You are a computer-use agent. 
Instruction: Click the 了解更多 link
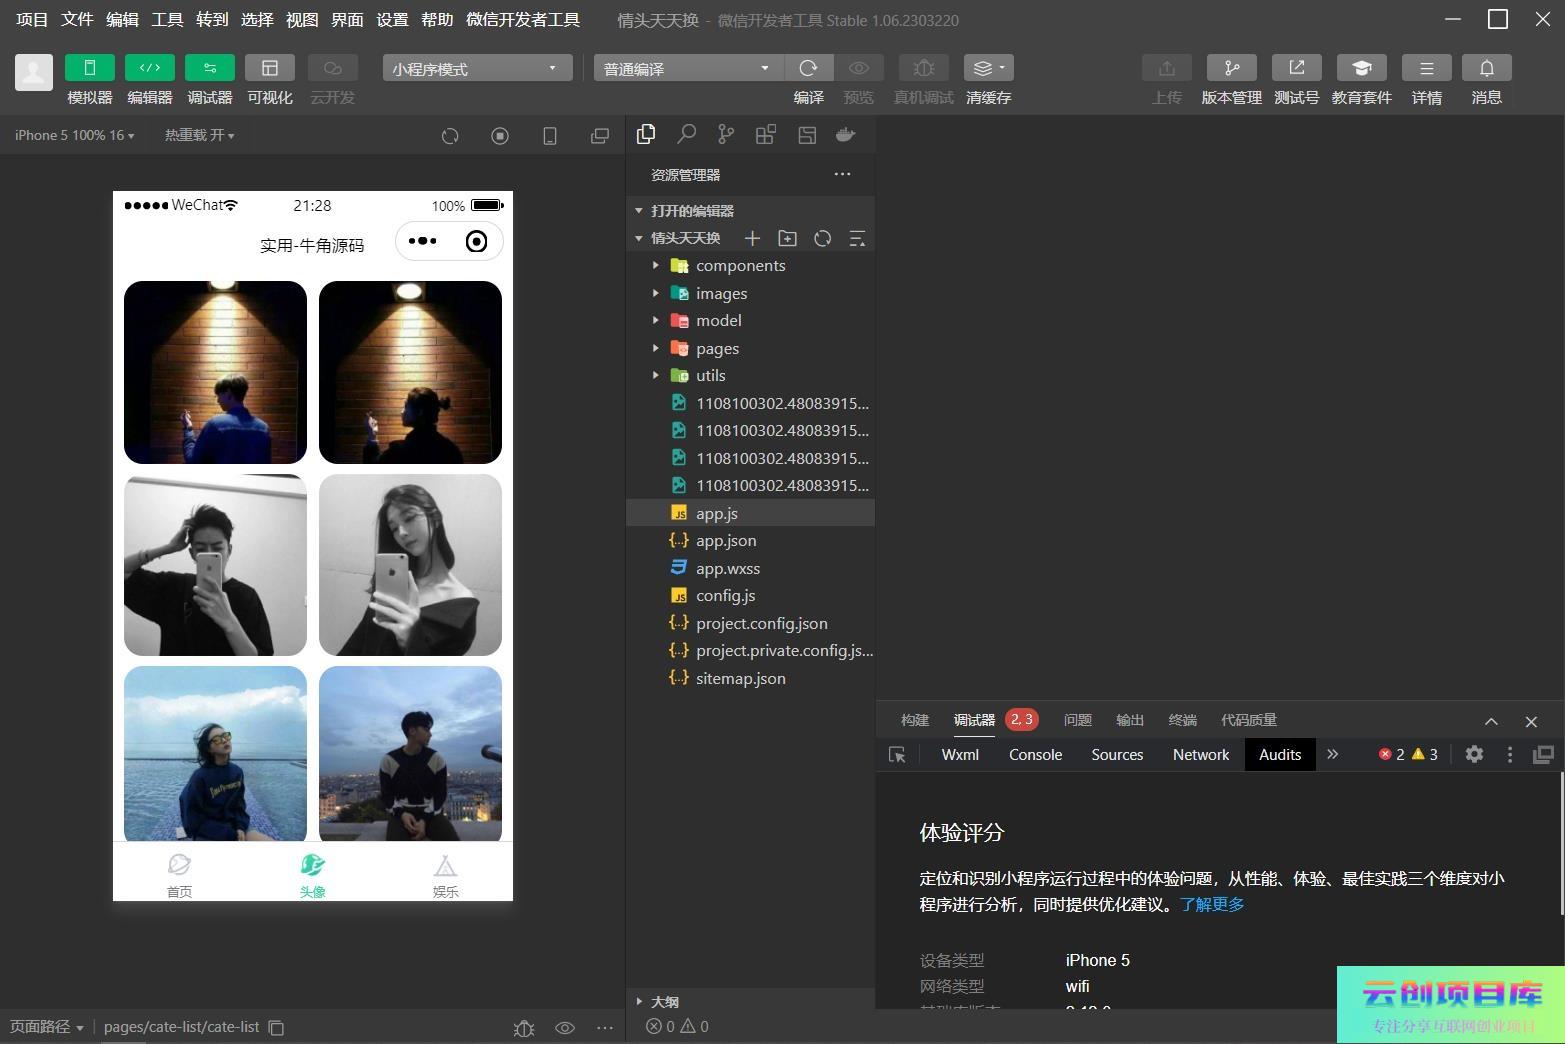click(x=1212, y=904)
